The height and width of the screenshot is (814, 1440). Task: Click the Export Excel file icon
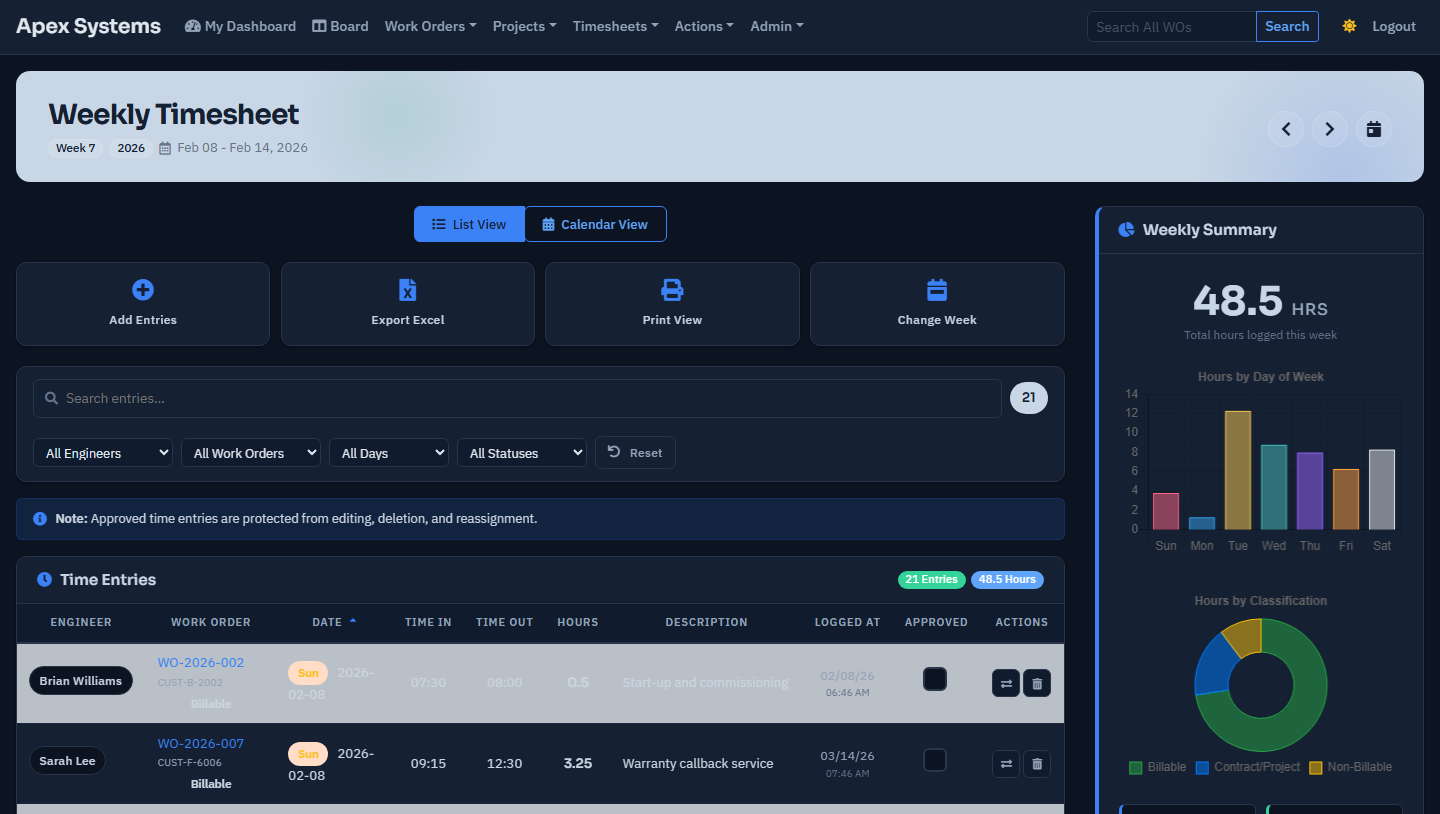(407, 290)
